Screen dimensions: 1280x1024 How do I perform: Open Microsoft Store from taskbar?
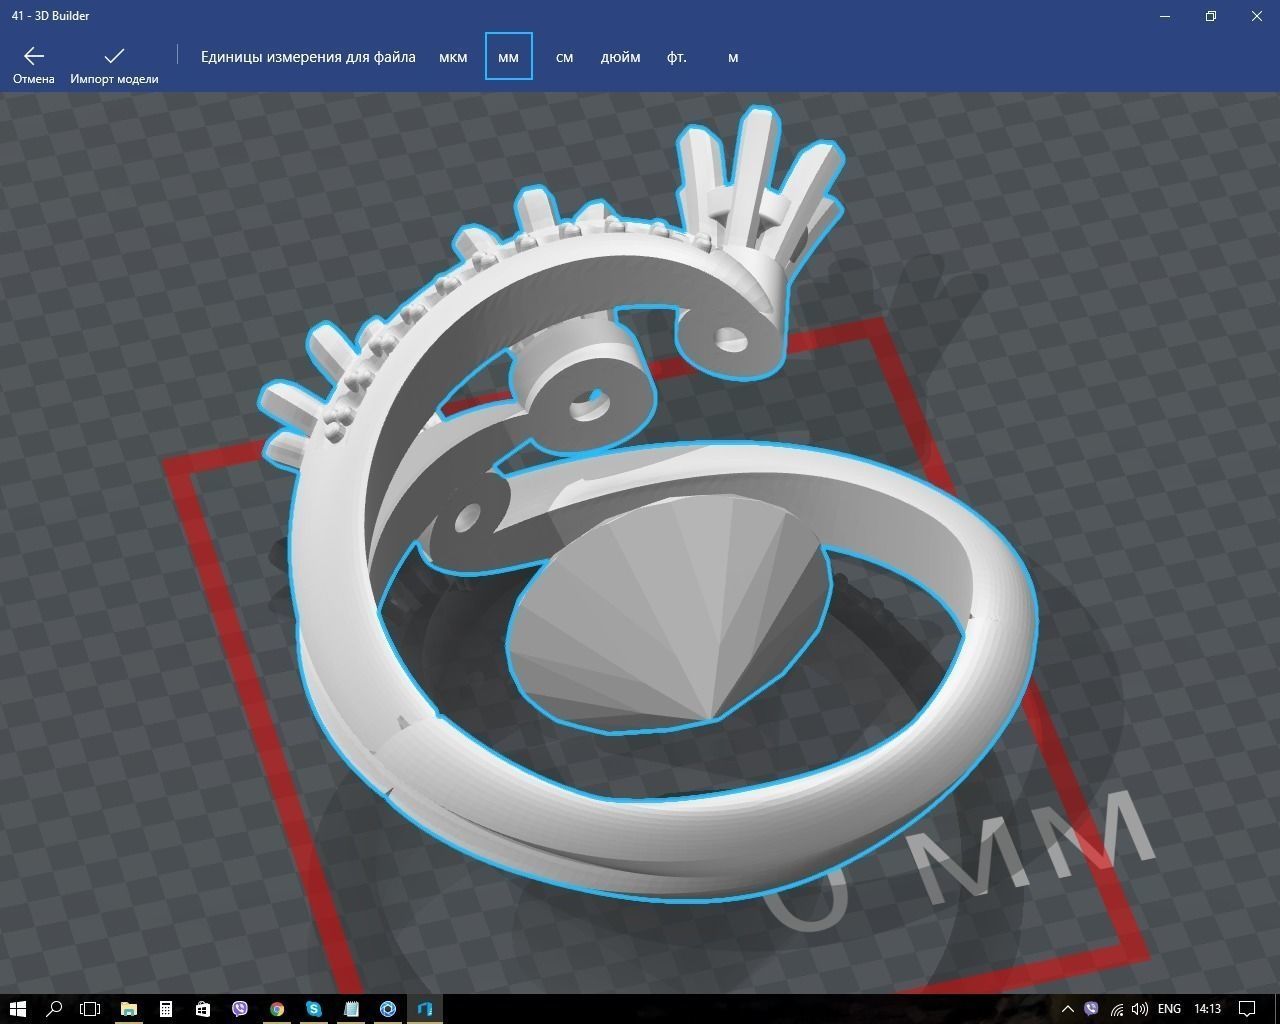coord(203,1009)
